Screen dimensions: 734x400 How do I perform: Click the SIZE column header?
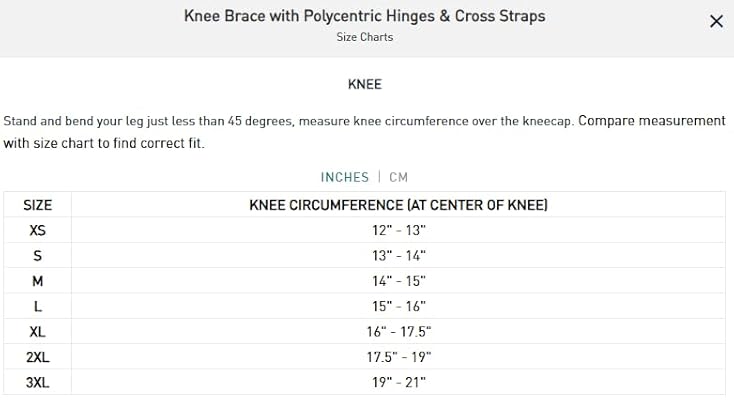[x=37, y=205]
